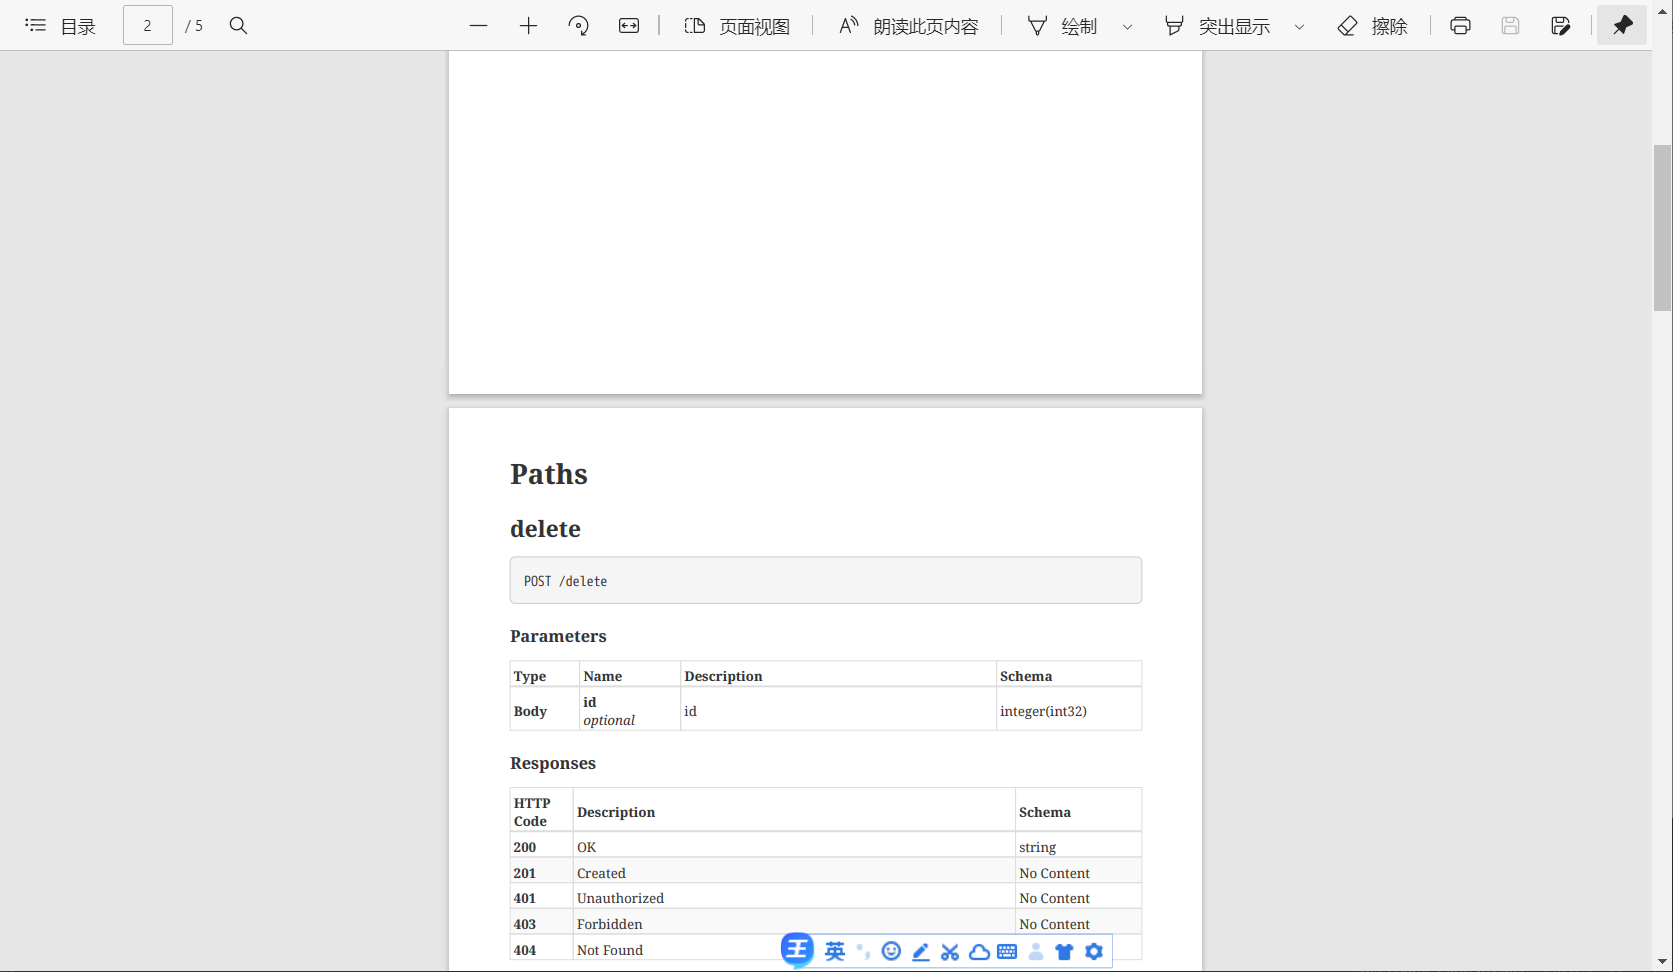
Task: Fit the page to width
Action: click(628, 26)
